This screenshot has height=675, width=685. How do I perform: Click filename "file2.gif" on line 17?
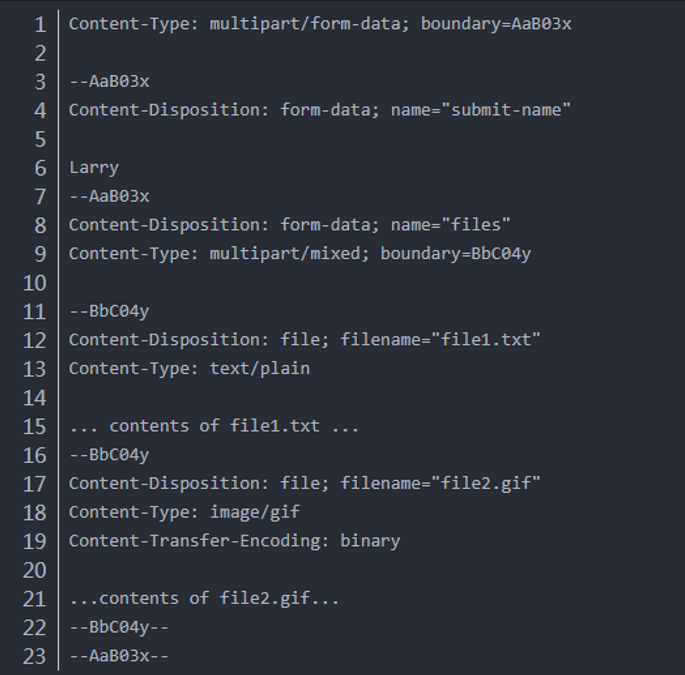(440, 483)
